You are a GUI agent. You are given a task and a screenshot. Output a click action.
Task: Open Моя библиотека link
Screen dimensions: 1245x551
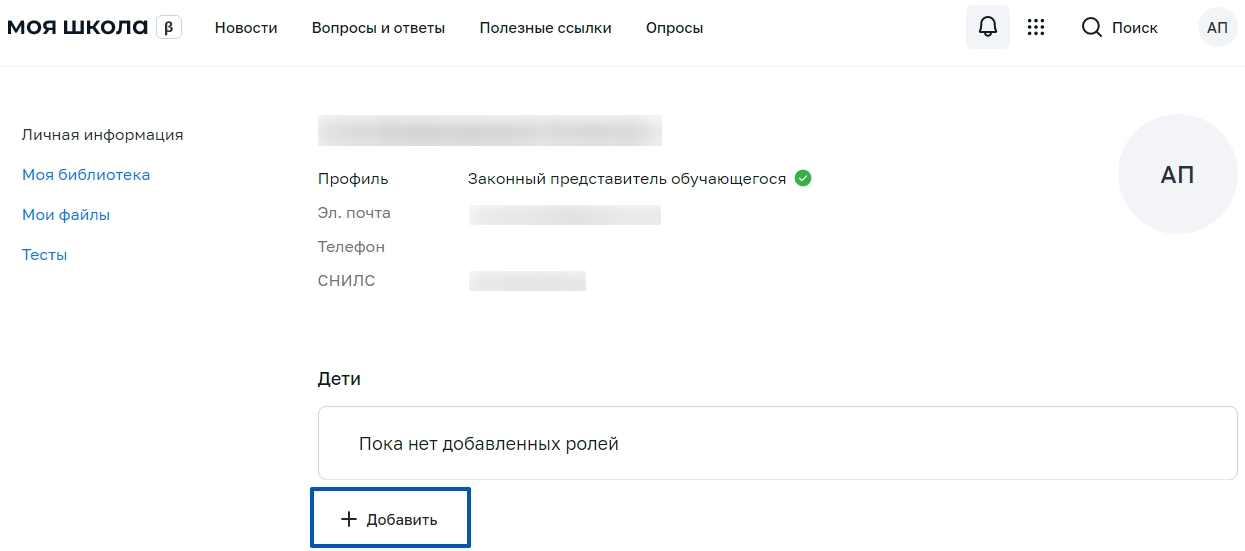click(x=86, y=175)
